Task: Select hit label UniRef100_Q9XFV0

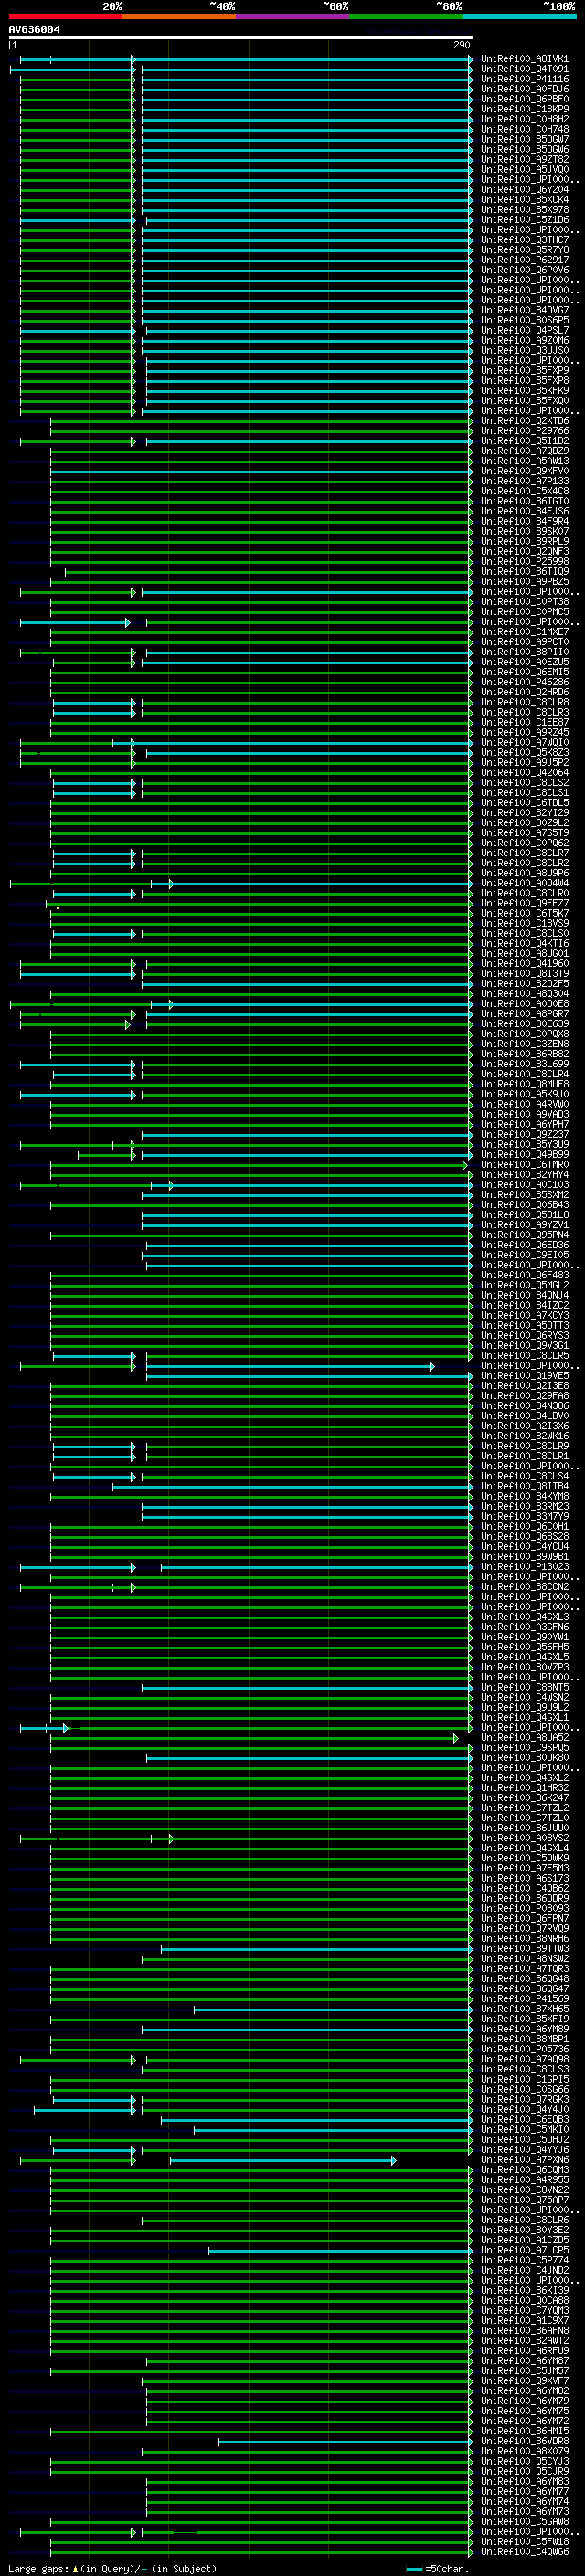Action: [525, 472]
